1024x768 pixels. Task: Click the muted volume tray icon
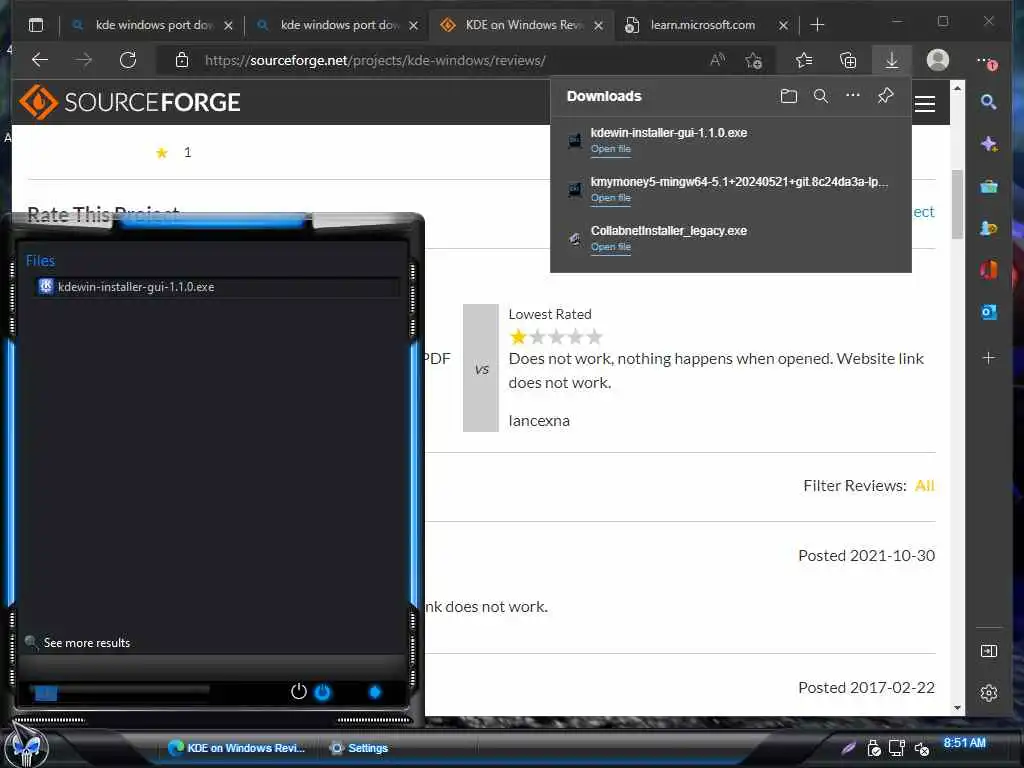pyautogui.click(x=921, y=748)
